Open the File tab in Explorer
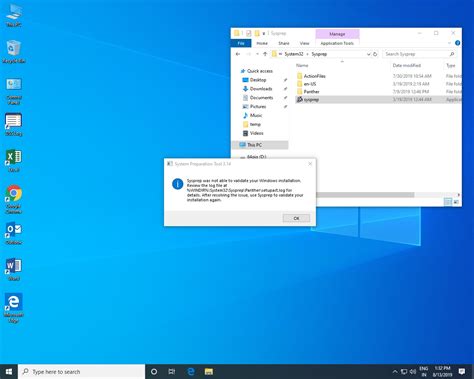474x379 pixels. pos(241,43)
